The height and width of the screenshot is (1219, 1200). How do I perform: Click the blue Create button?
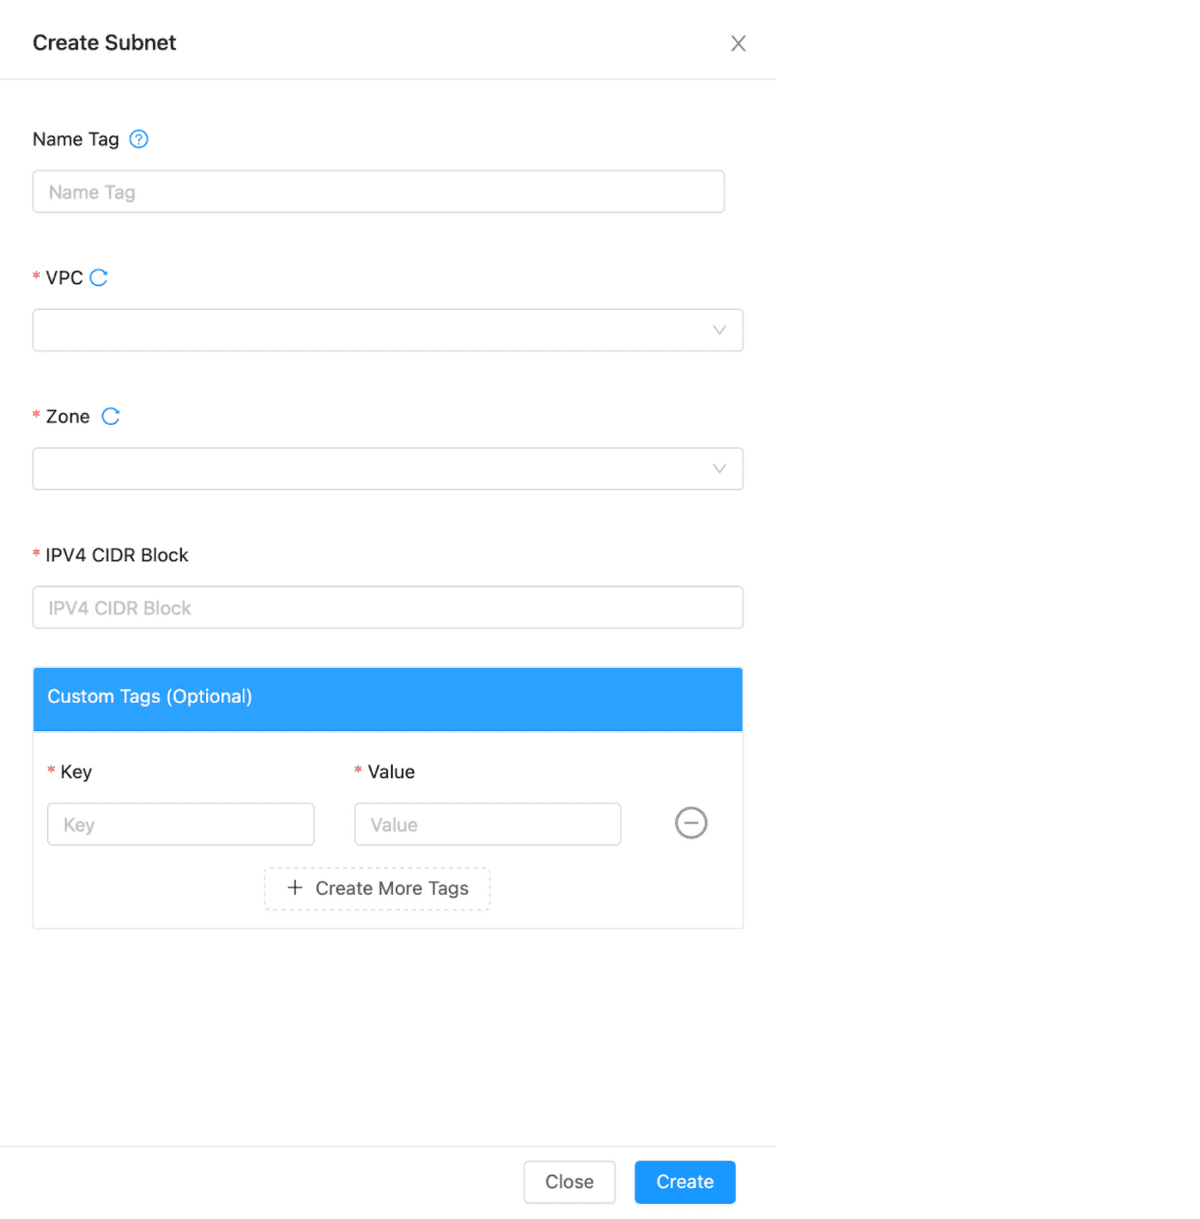pos(685,1182)
